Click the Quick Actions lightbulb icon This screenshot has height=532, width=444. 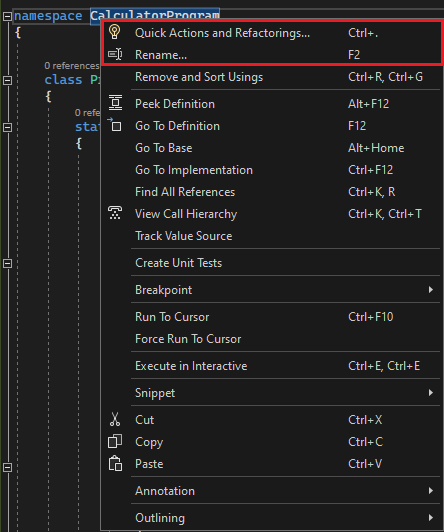coord(115,32)
